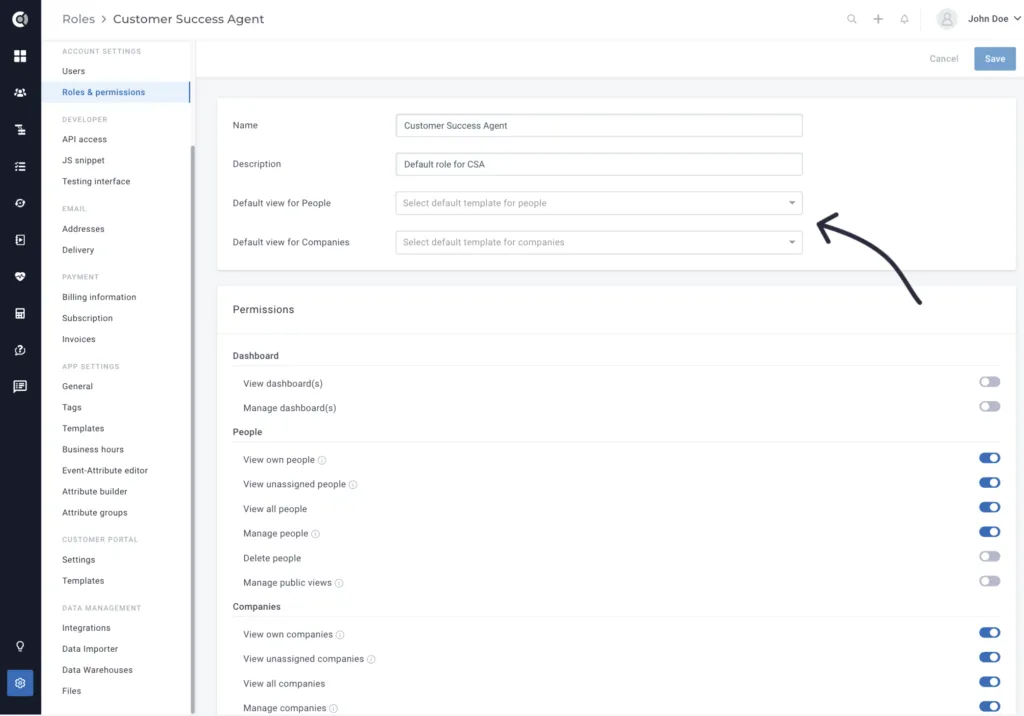This screenshot has width=1024, height=716.
Task: Turn off the View all people toggle
Action: coord(989,508)
